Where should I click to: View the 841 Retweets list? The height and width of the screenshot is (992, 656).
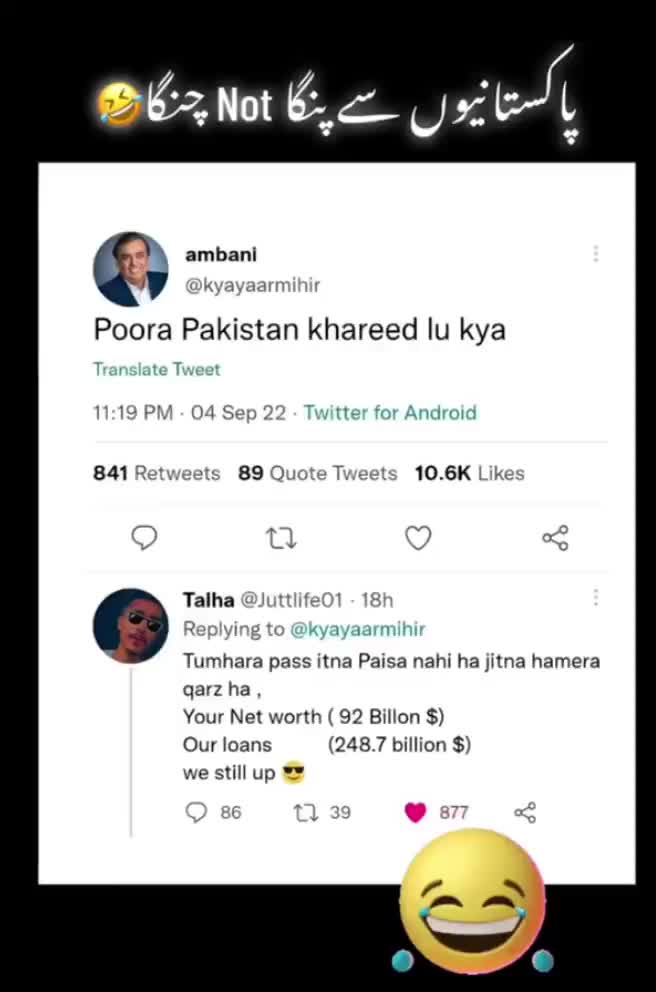(x=156, y=473)
